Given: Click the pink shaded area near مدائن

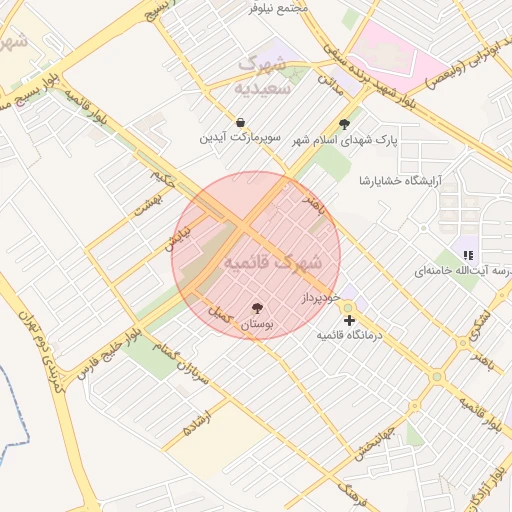Looking at the screenshot, I should click(398, 58).
